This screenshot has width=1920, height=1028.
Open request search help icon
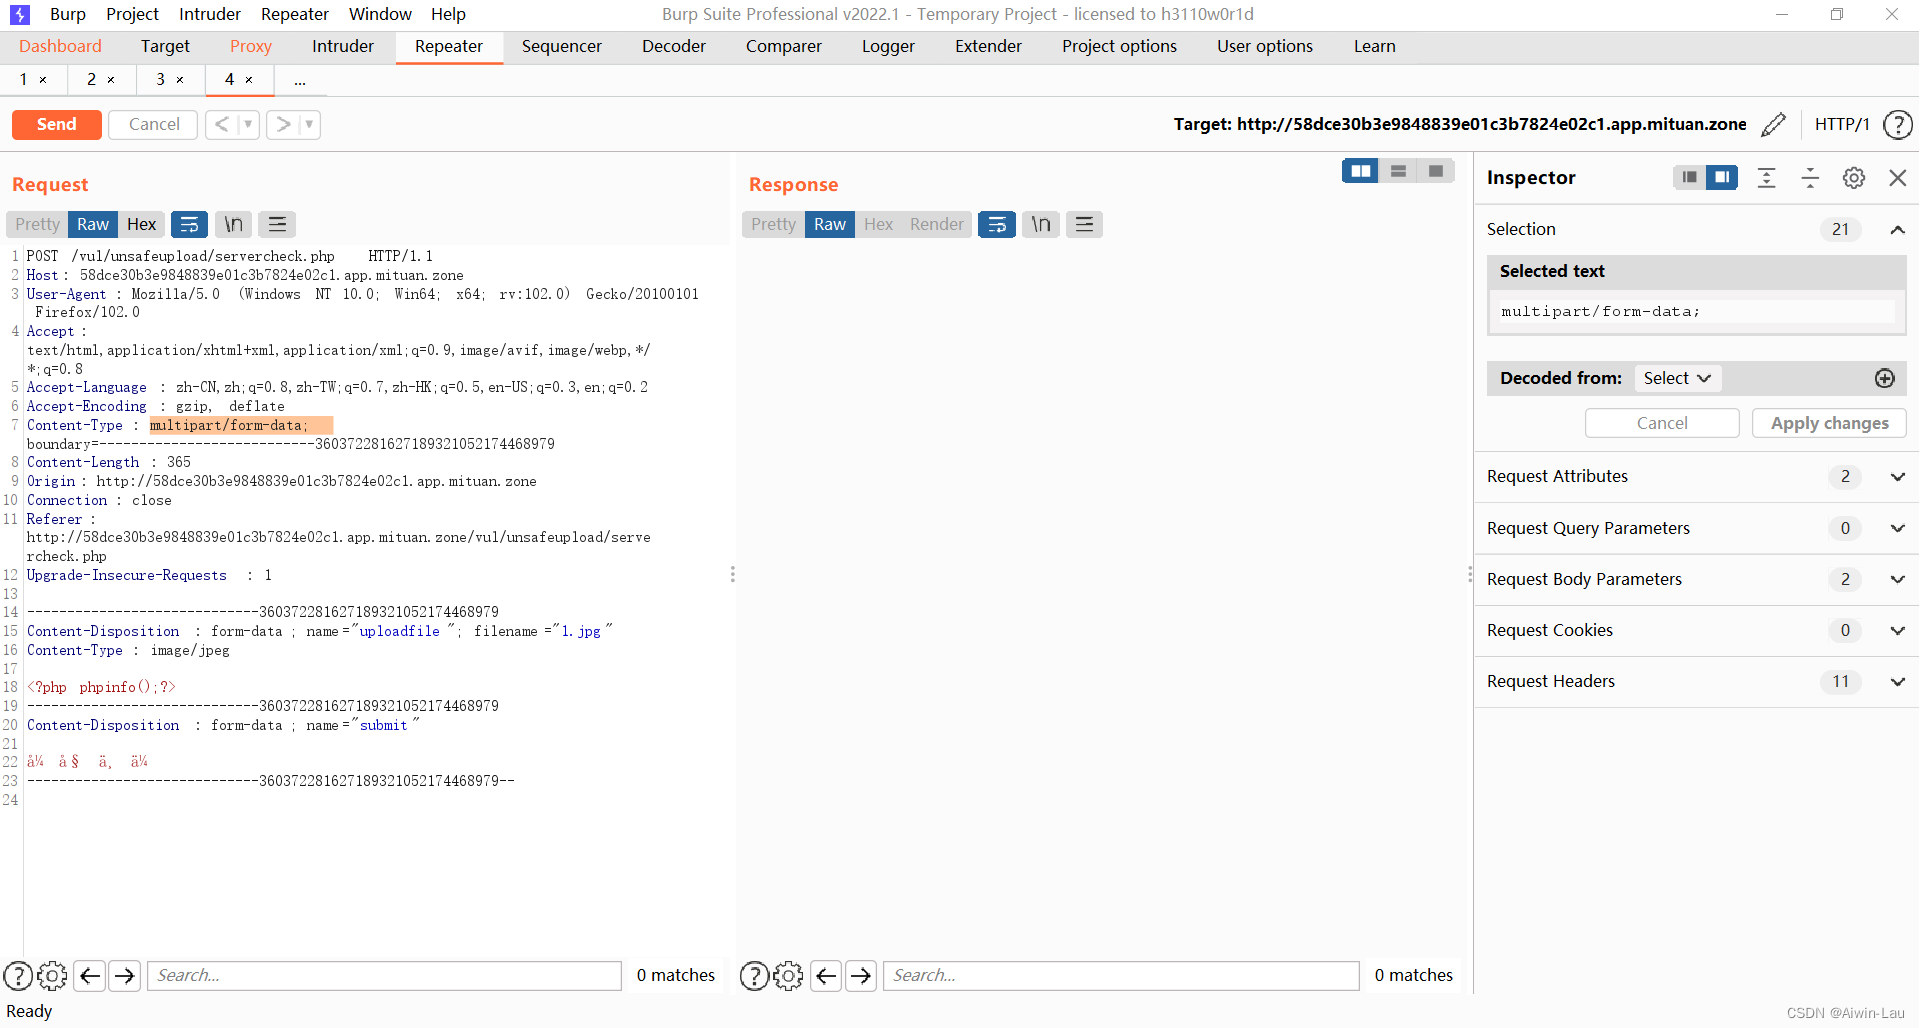pos(18,975)
